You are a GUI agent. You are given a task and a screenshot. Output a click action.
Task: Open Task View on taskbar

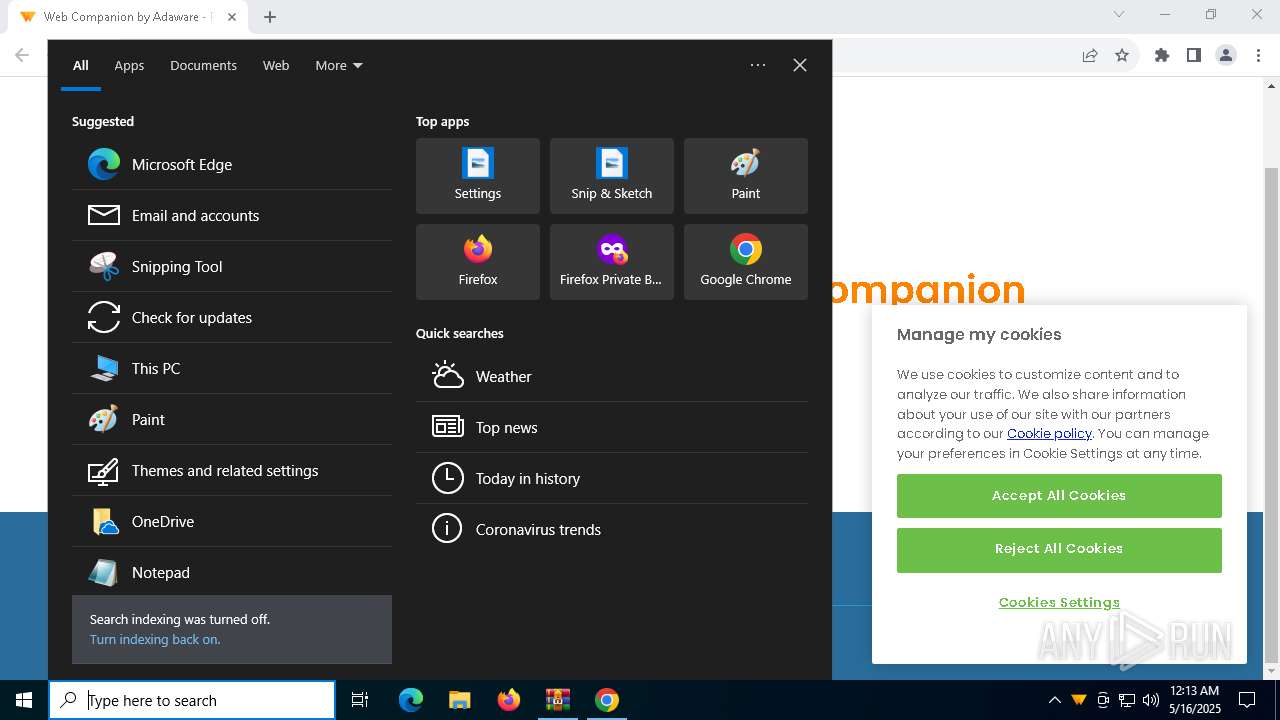pos(360,700)
